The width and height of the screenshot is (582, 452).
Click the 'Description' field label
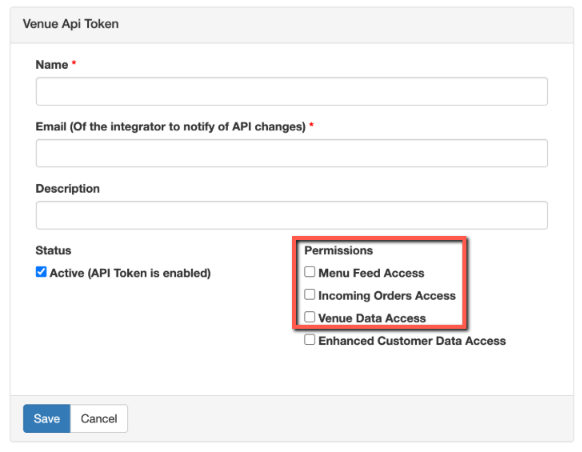click(x=68, y=189)
